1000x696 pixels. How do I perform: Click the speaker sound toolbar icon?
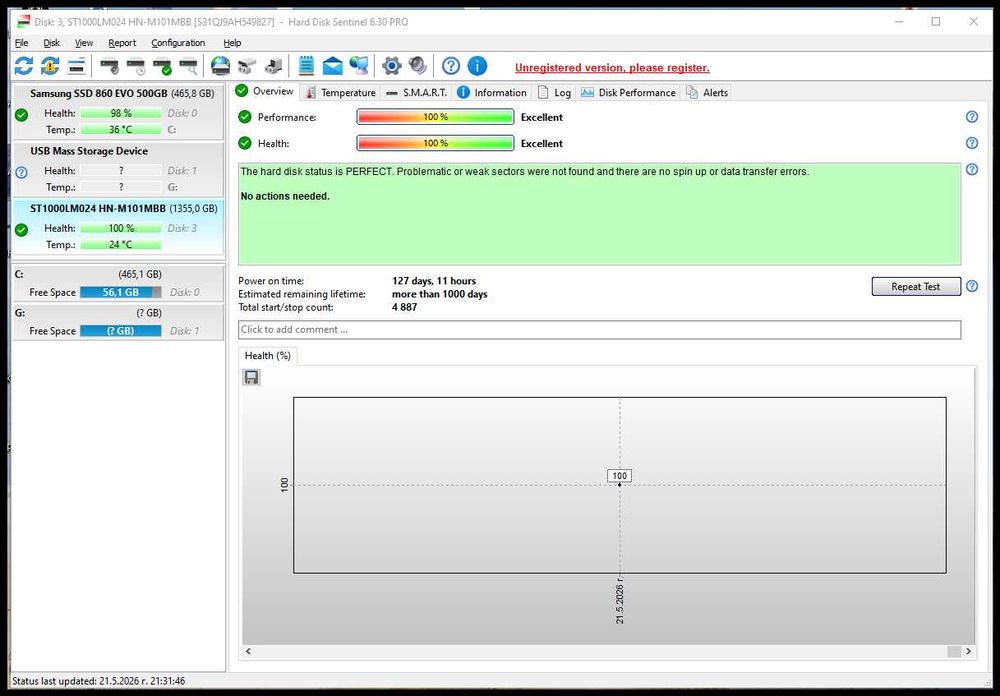click(x=418, y=66)
